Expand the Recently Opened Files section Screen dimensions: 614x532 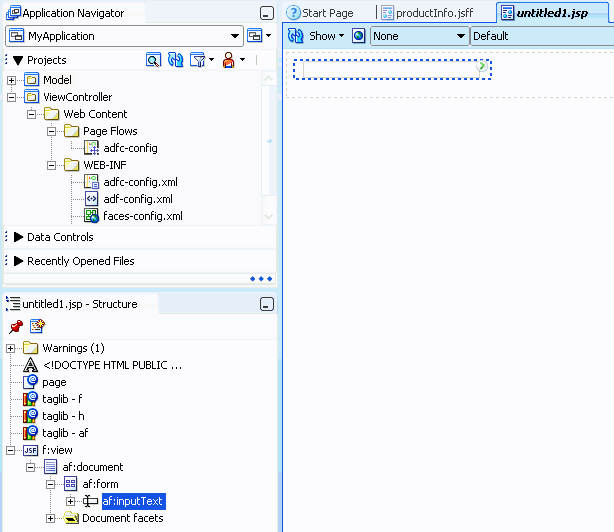pyautogui.click(x=18, y=261)
